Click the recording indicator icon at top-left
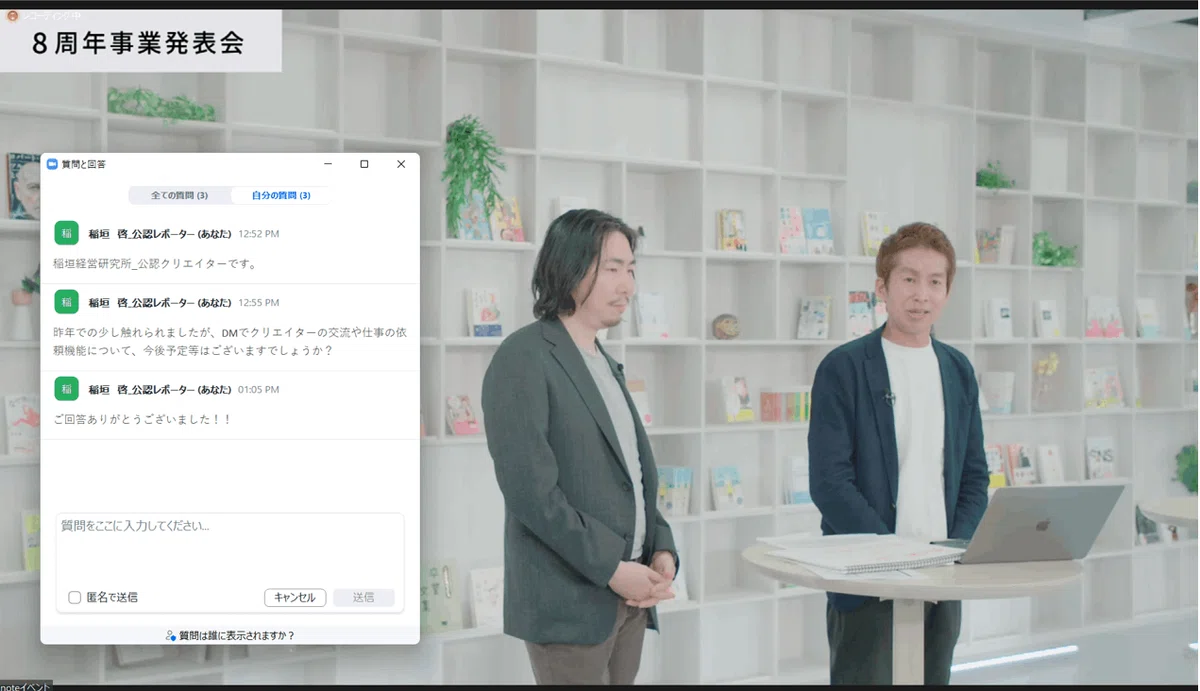The image size is (1200, 691). click(12, 16)
